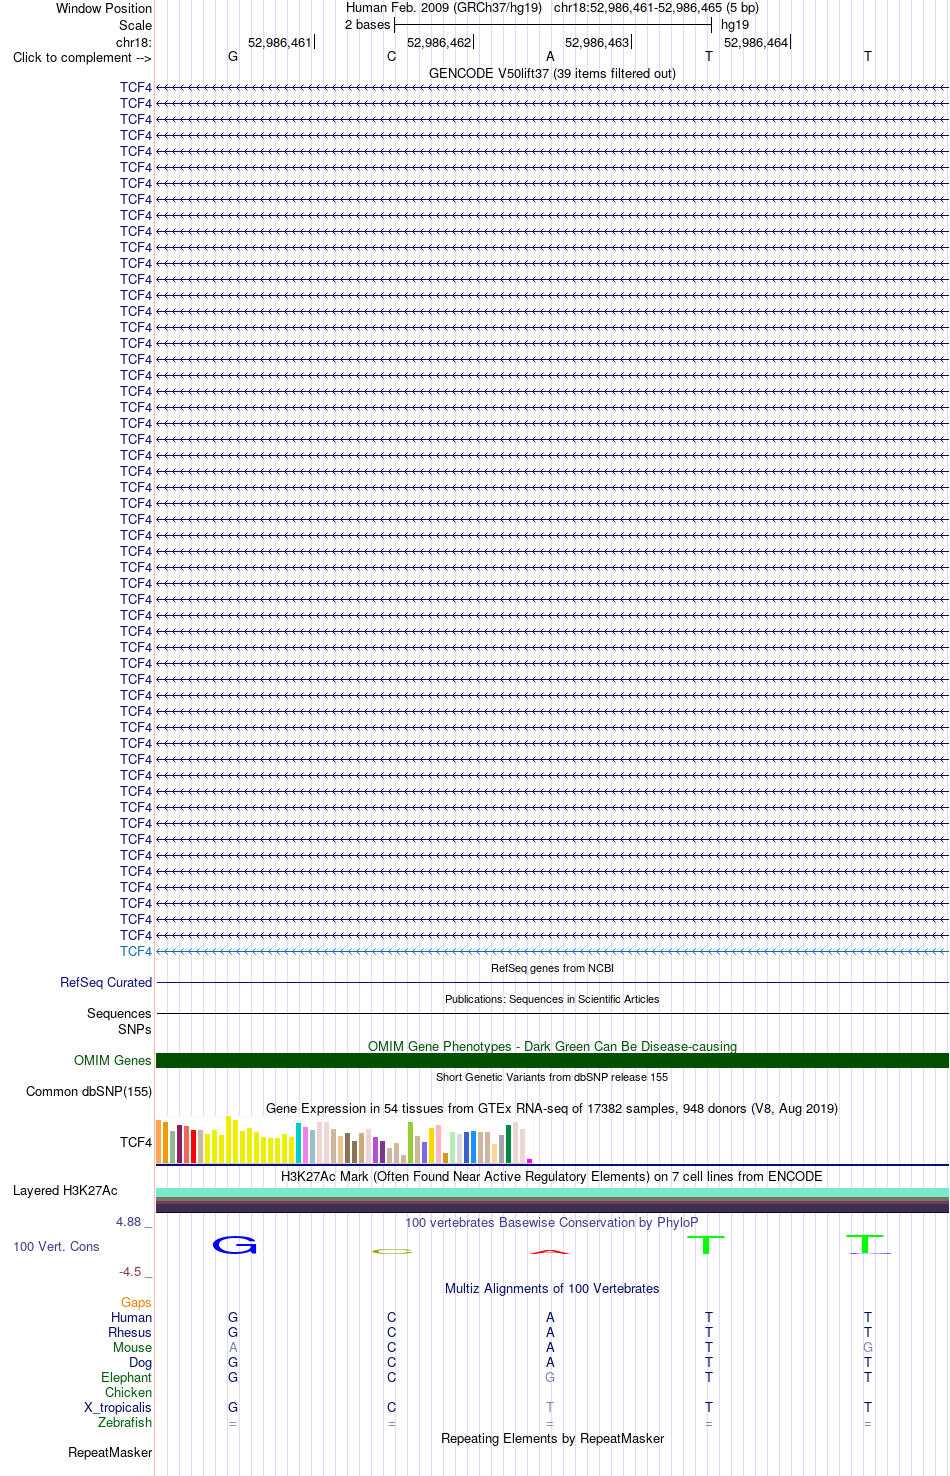Screen dimensions: 950x1476
Task: Click the Mouse species label
Action: pos(132,1347)
